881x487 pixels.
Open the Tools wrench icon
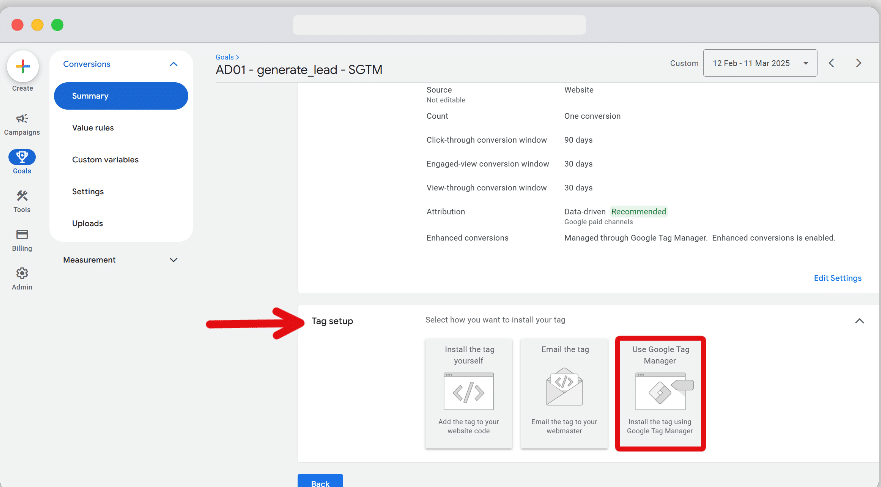pos(22,195)
